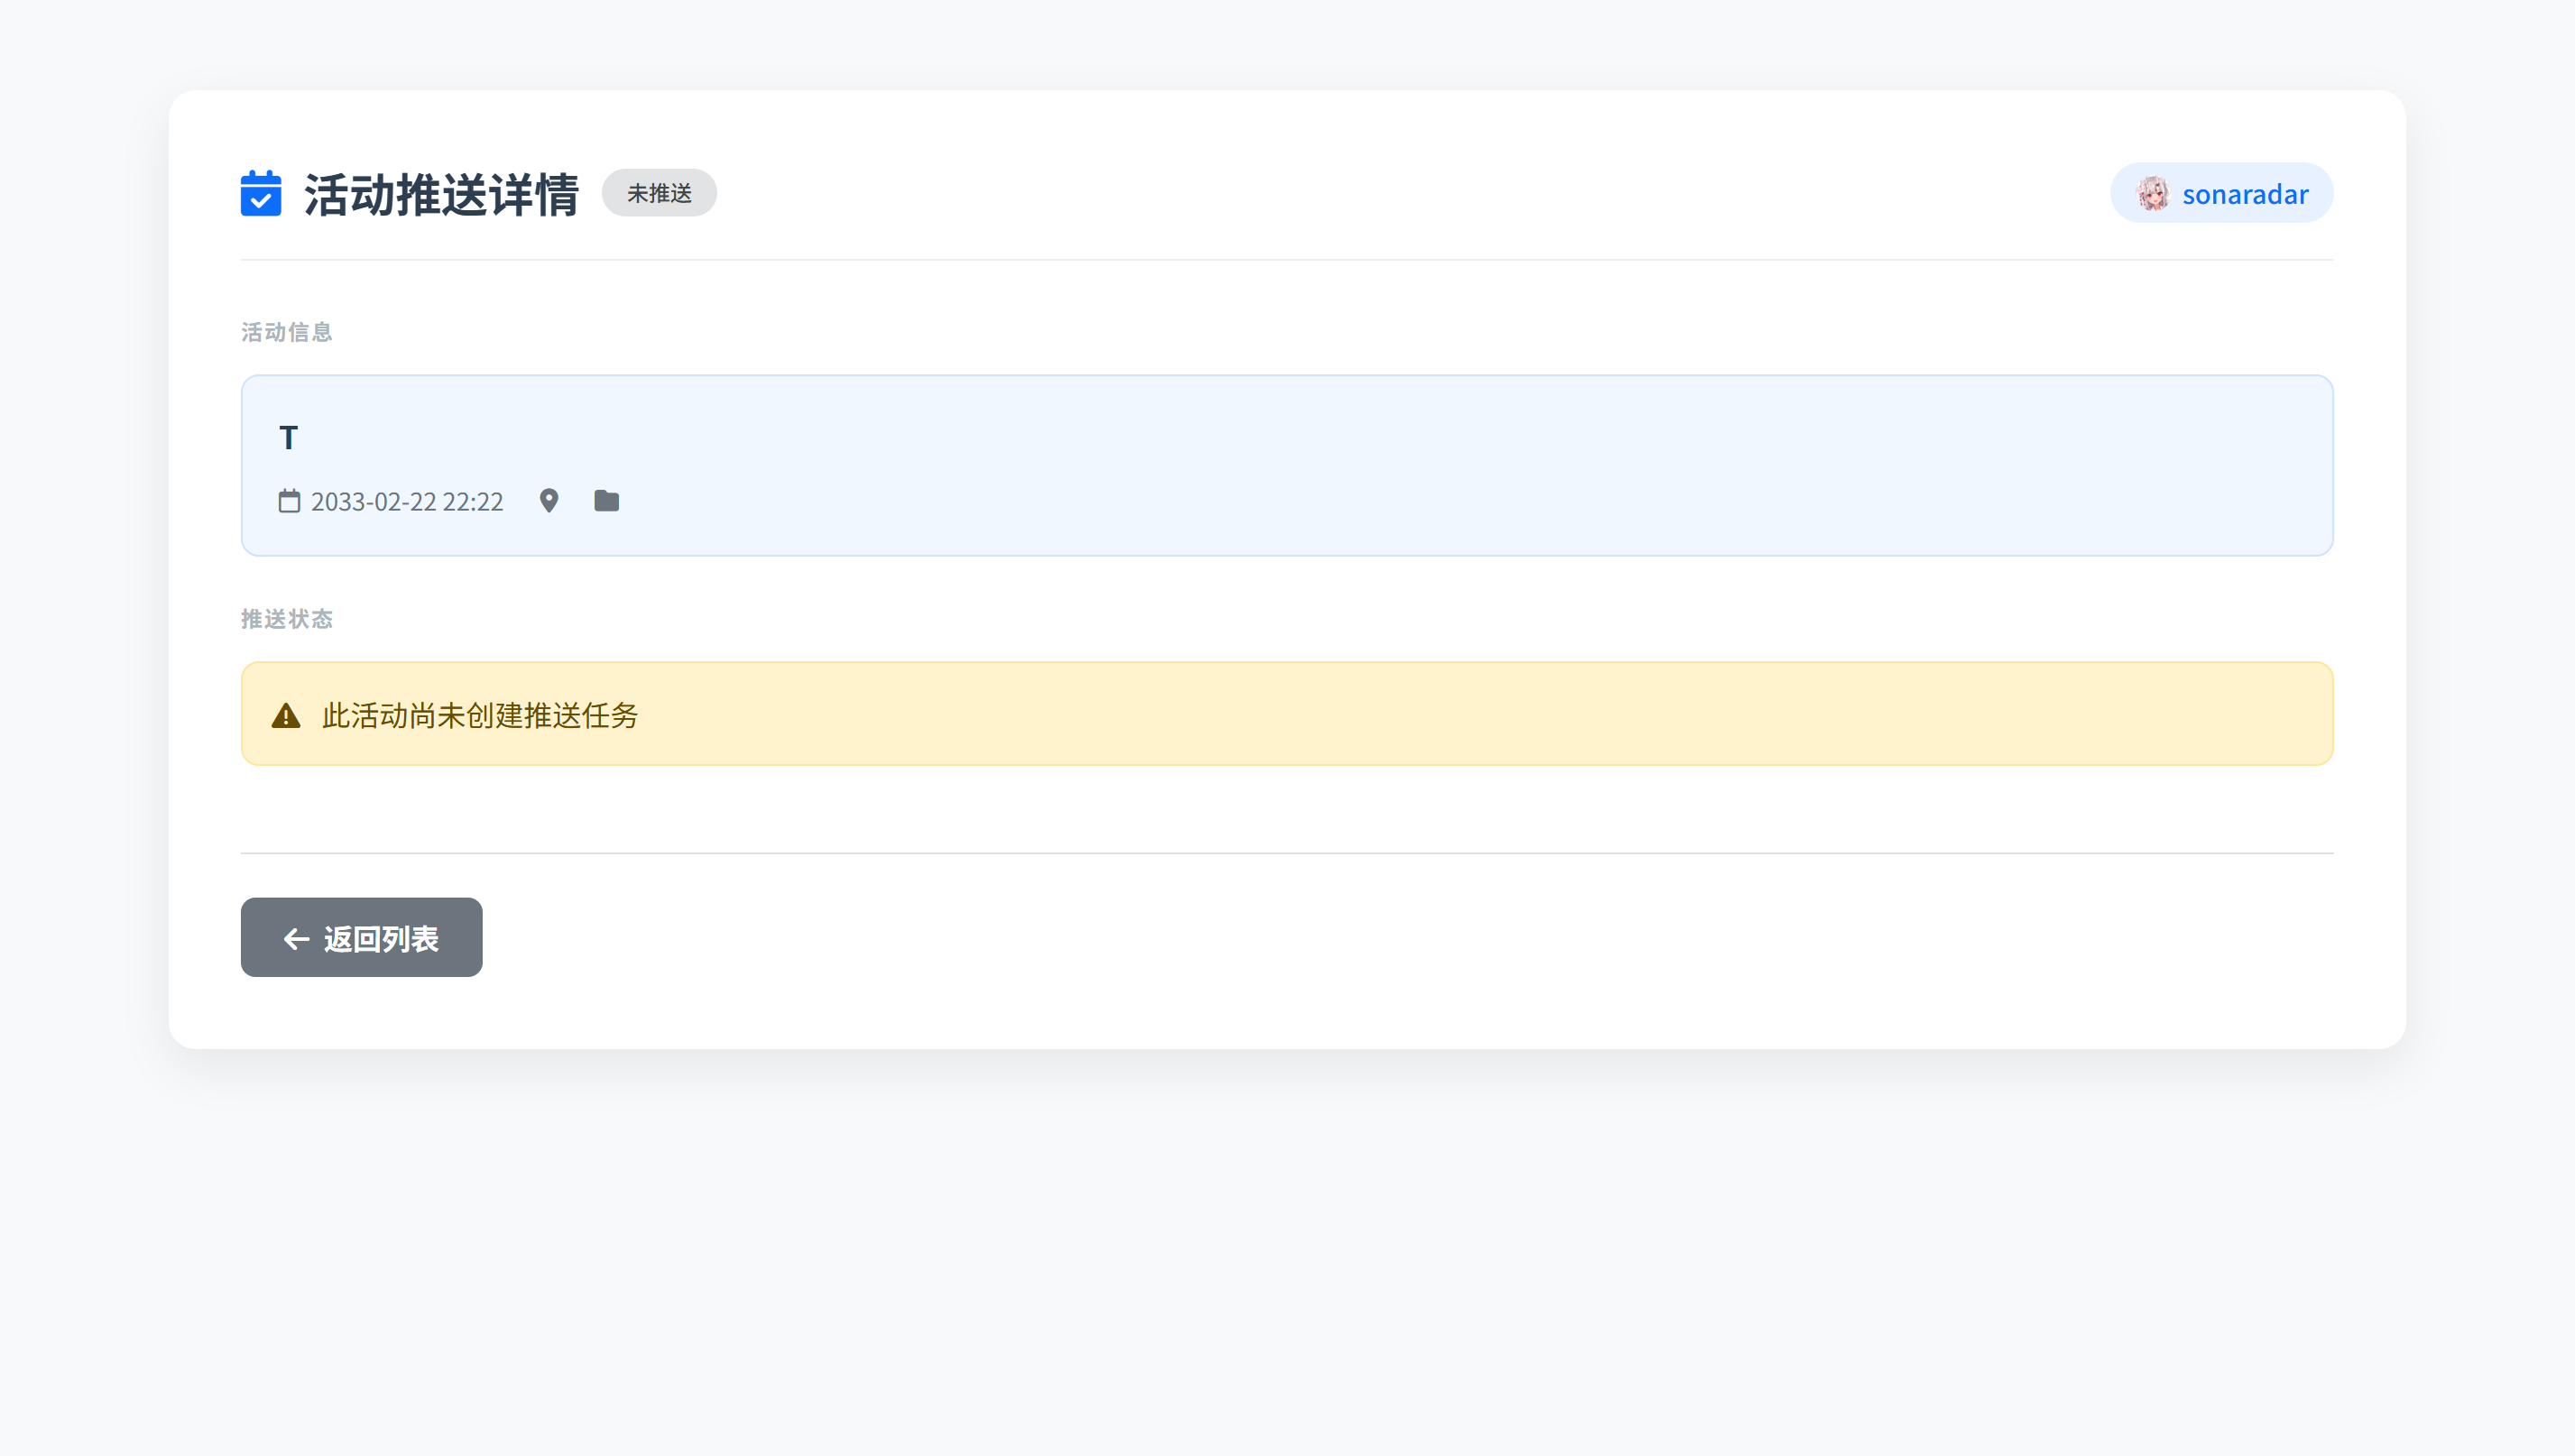2575x1456 pixels.
Task: Open the sonaradar username link
Action: tap(2244, 194)
